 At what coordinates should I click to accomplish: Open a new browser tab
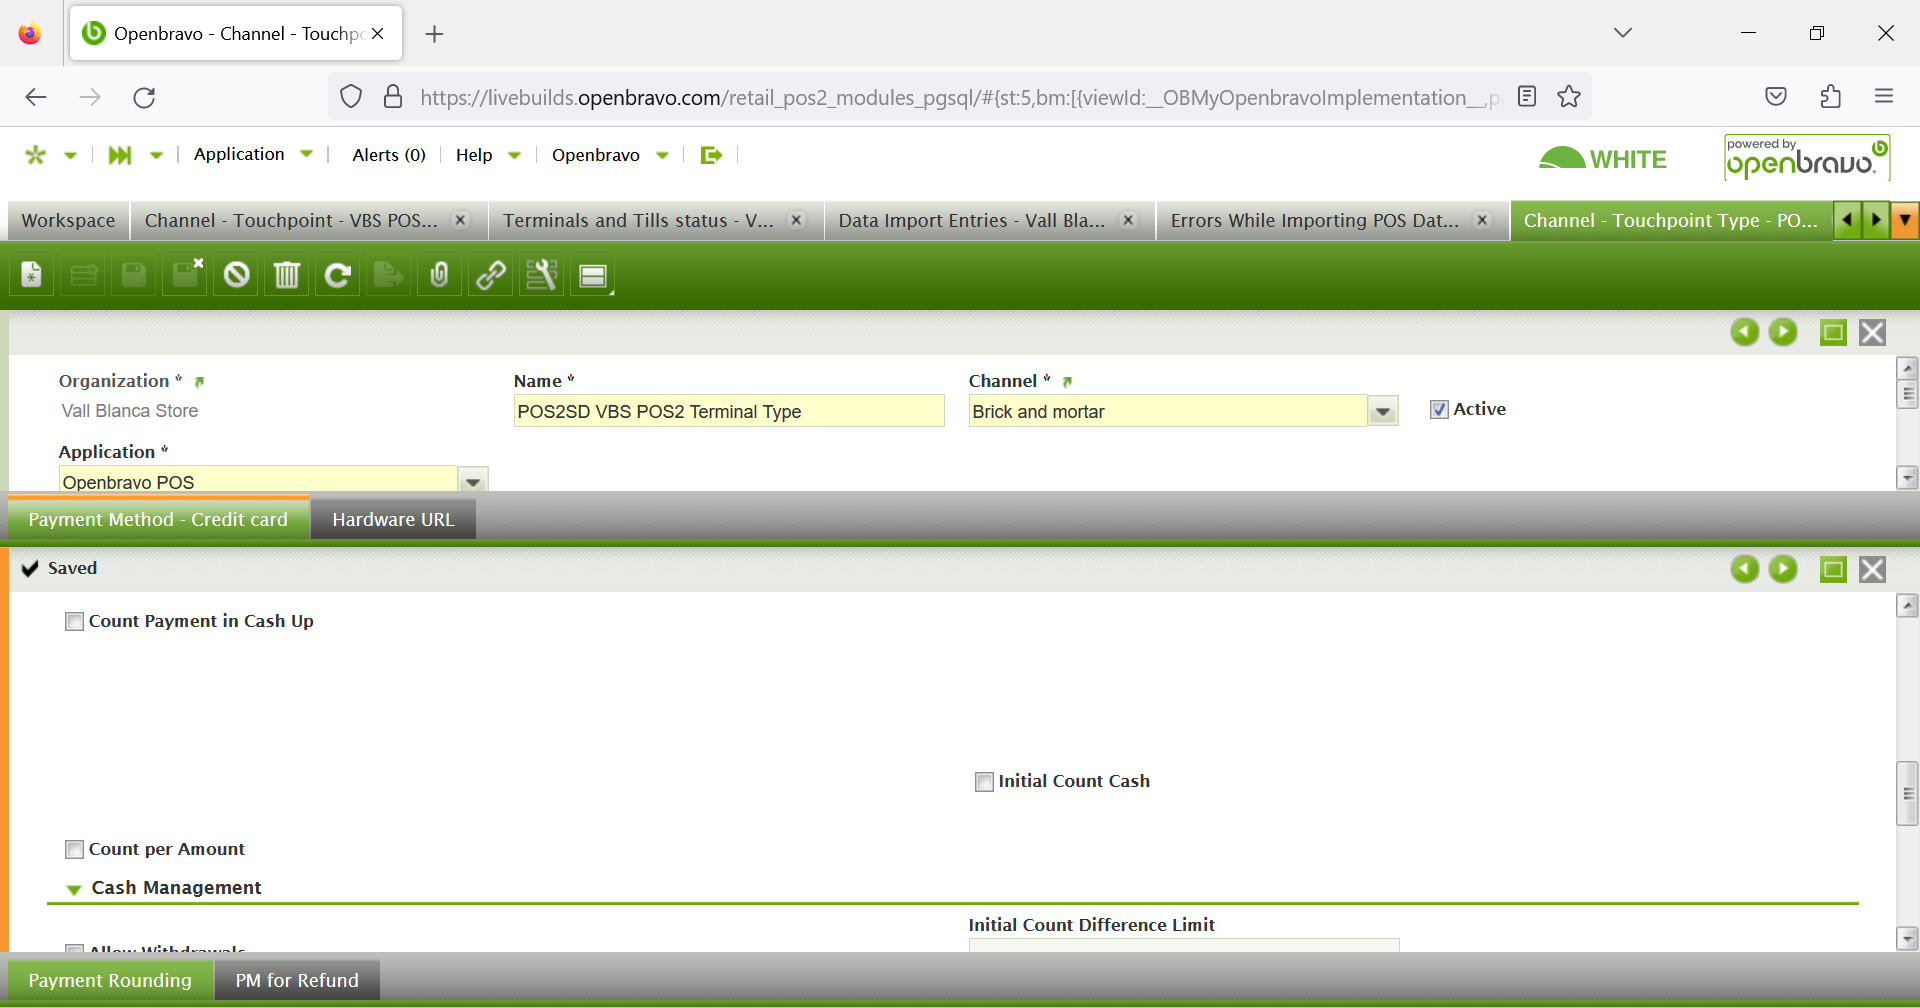[434, 34]
